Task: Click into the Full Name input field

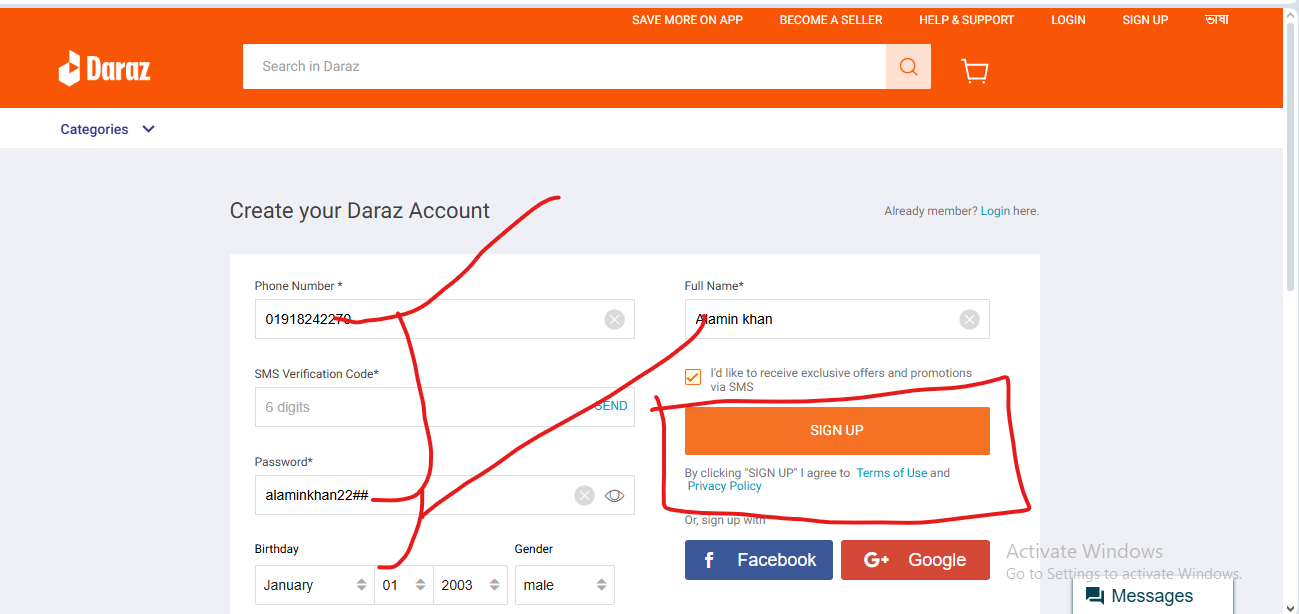Action: [x=837, y=319]
